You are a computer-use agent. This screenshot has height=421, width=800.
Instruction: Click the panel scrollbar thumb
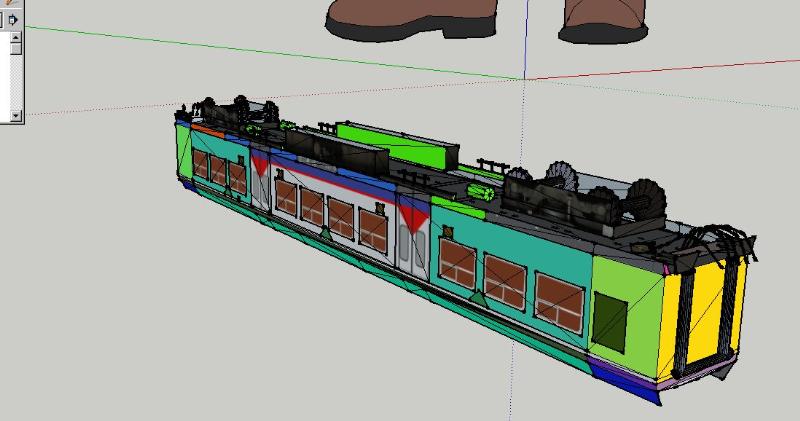(x=16, y=49)
